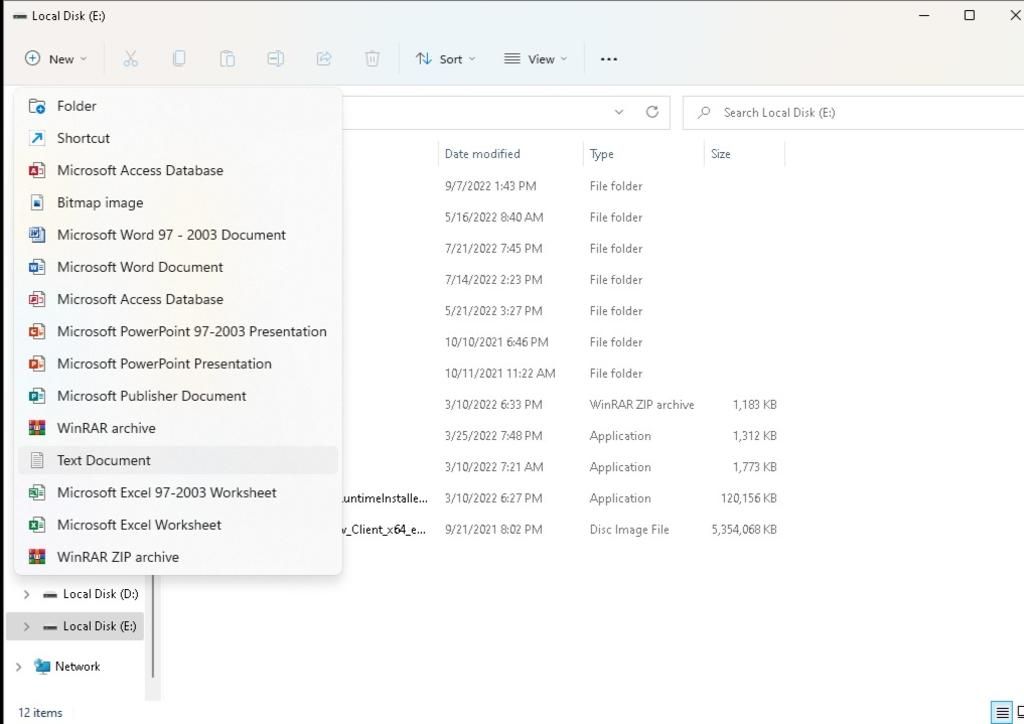The height and width of the screenshot is (724, 1024).
Task: Open the Sort dropdown
Action: click(x=446, y=59)
